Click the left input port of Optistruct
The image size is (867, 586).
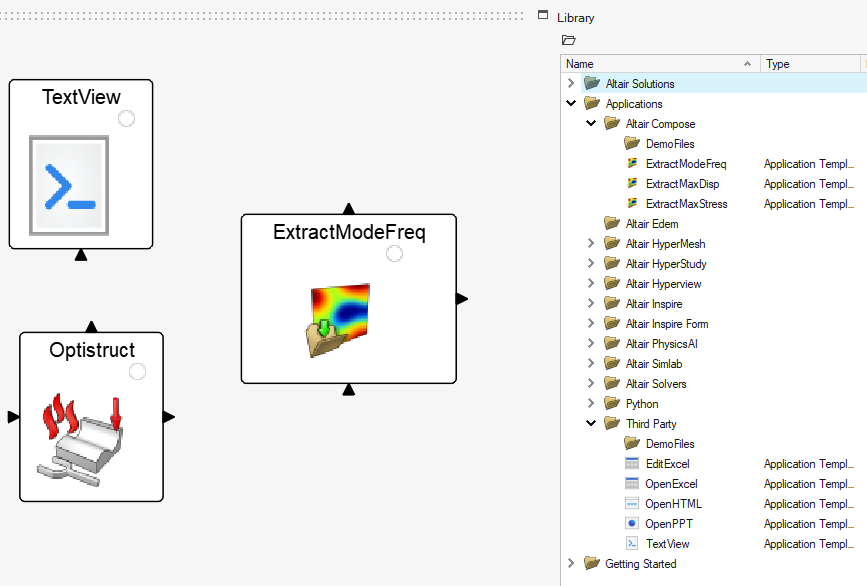coord(13,417)
